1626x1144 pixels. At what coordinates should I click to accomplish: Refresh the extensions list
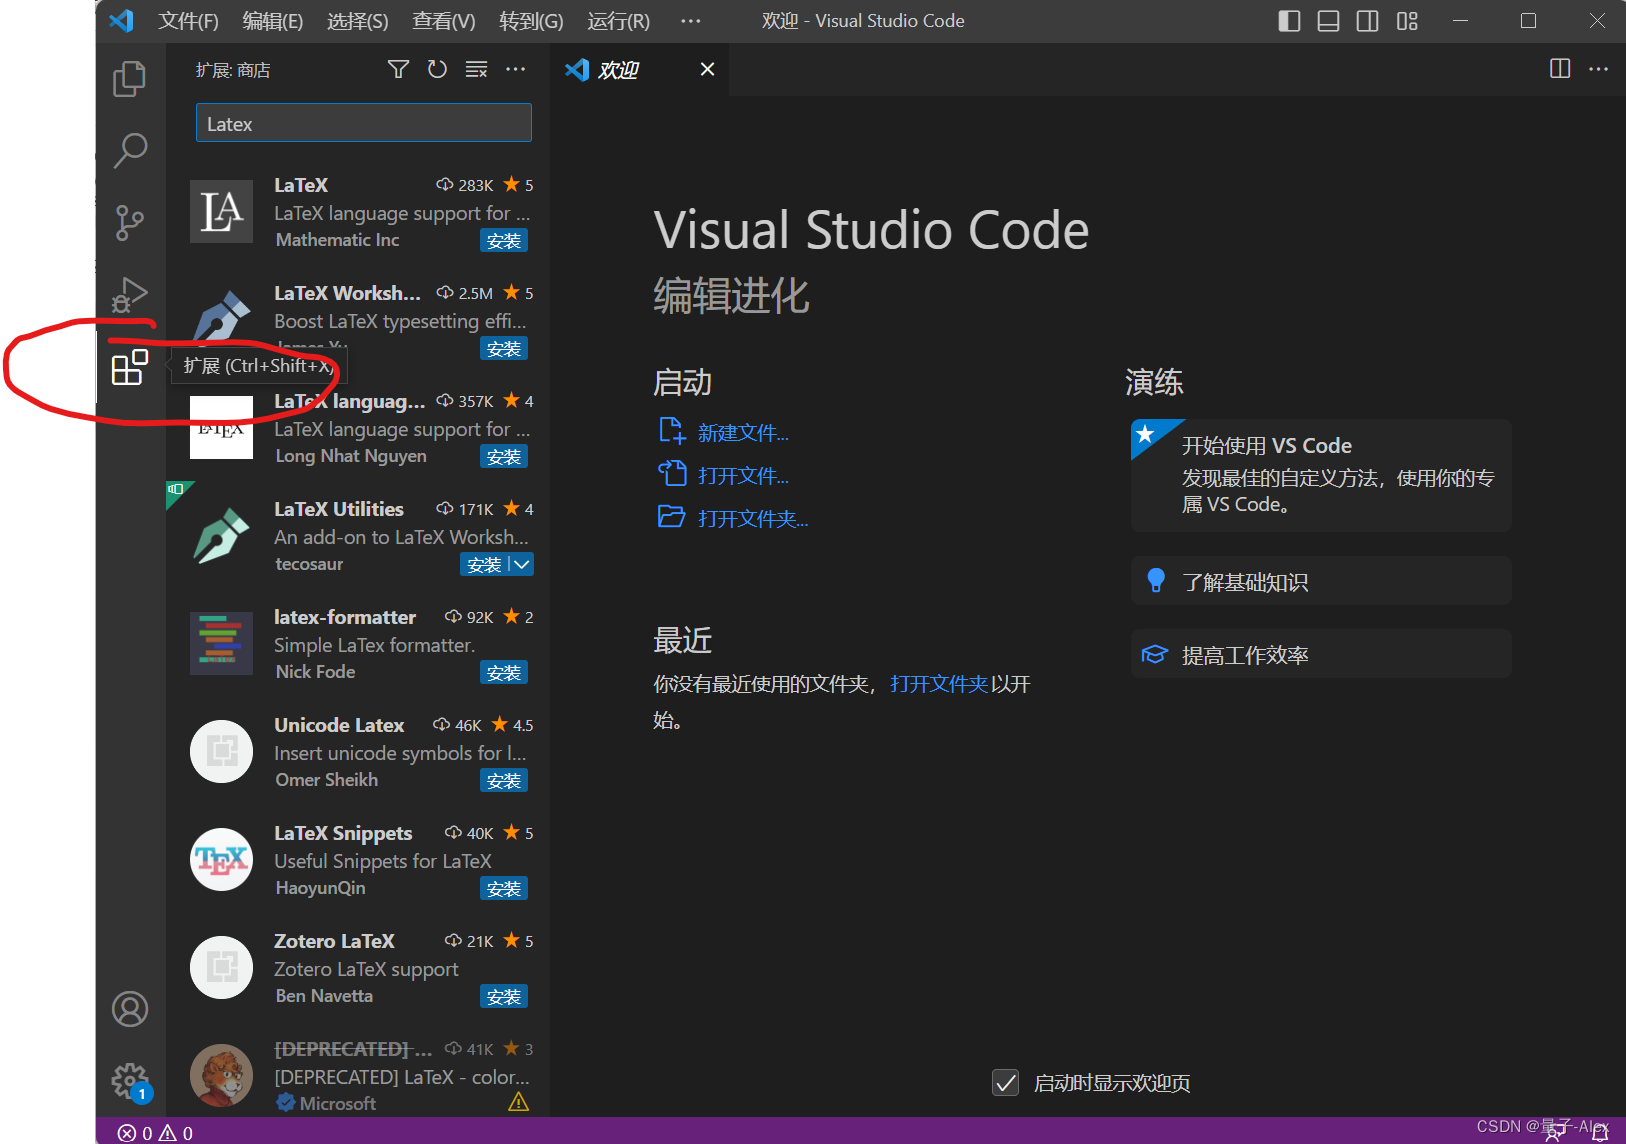(x=437, y=69)
